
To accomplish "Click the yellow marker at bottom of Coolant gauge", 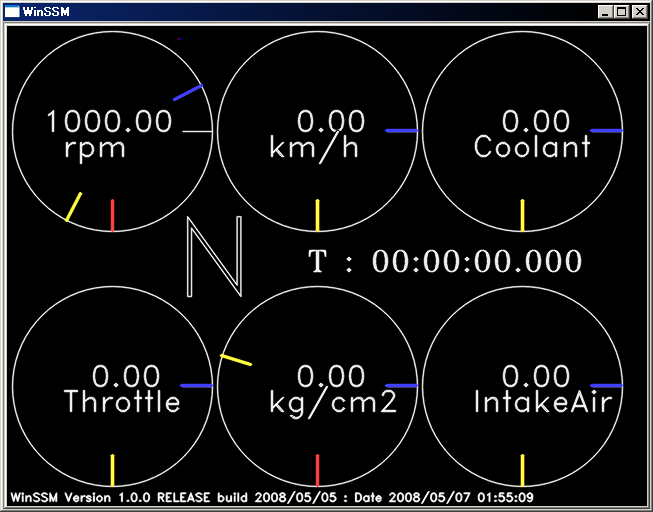I will [522, 215].
